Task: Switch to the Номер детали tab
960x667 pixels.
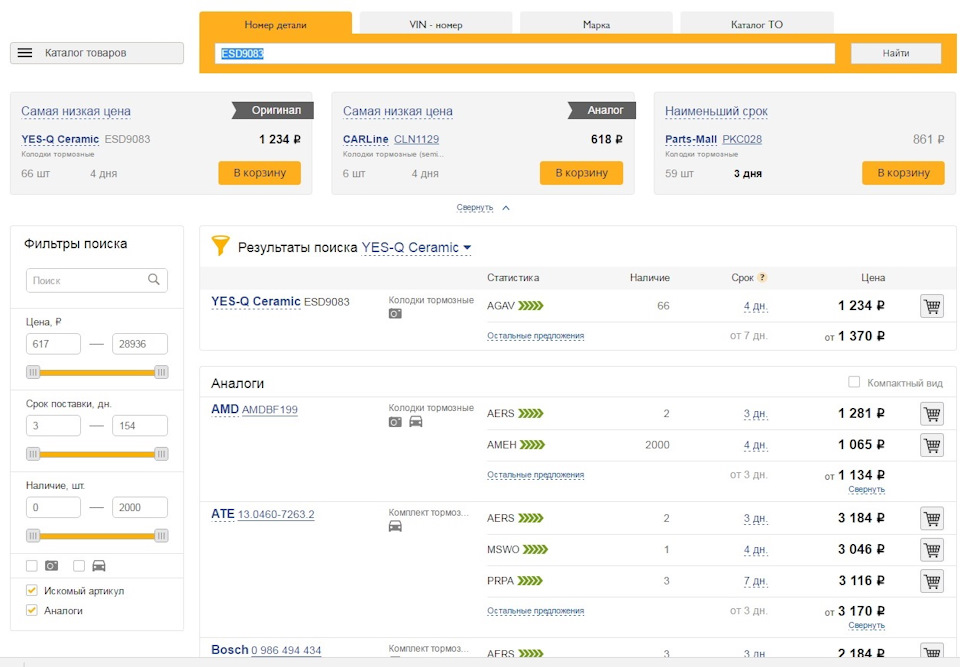Action: click(x=276, y=24)
